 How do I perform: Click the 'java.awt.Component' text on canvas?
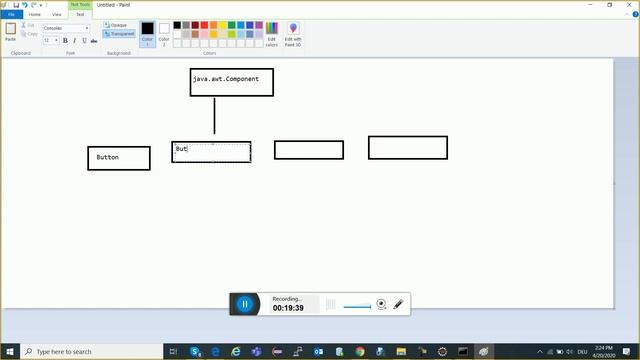click(226, 79)
